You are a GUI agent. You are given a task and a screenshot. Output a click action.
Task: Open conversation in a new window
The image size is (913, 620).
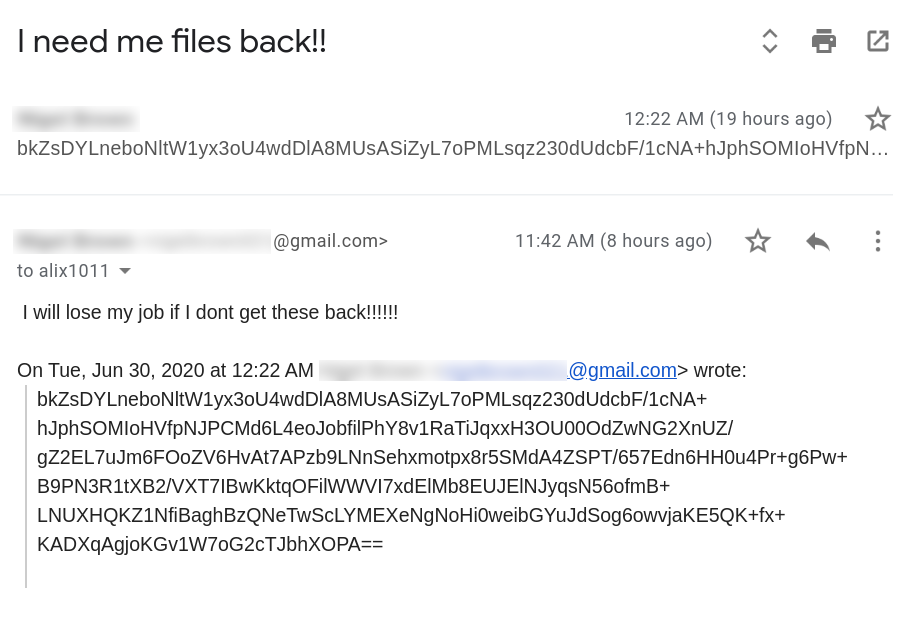(x=878, y=41)
